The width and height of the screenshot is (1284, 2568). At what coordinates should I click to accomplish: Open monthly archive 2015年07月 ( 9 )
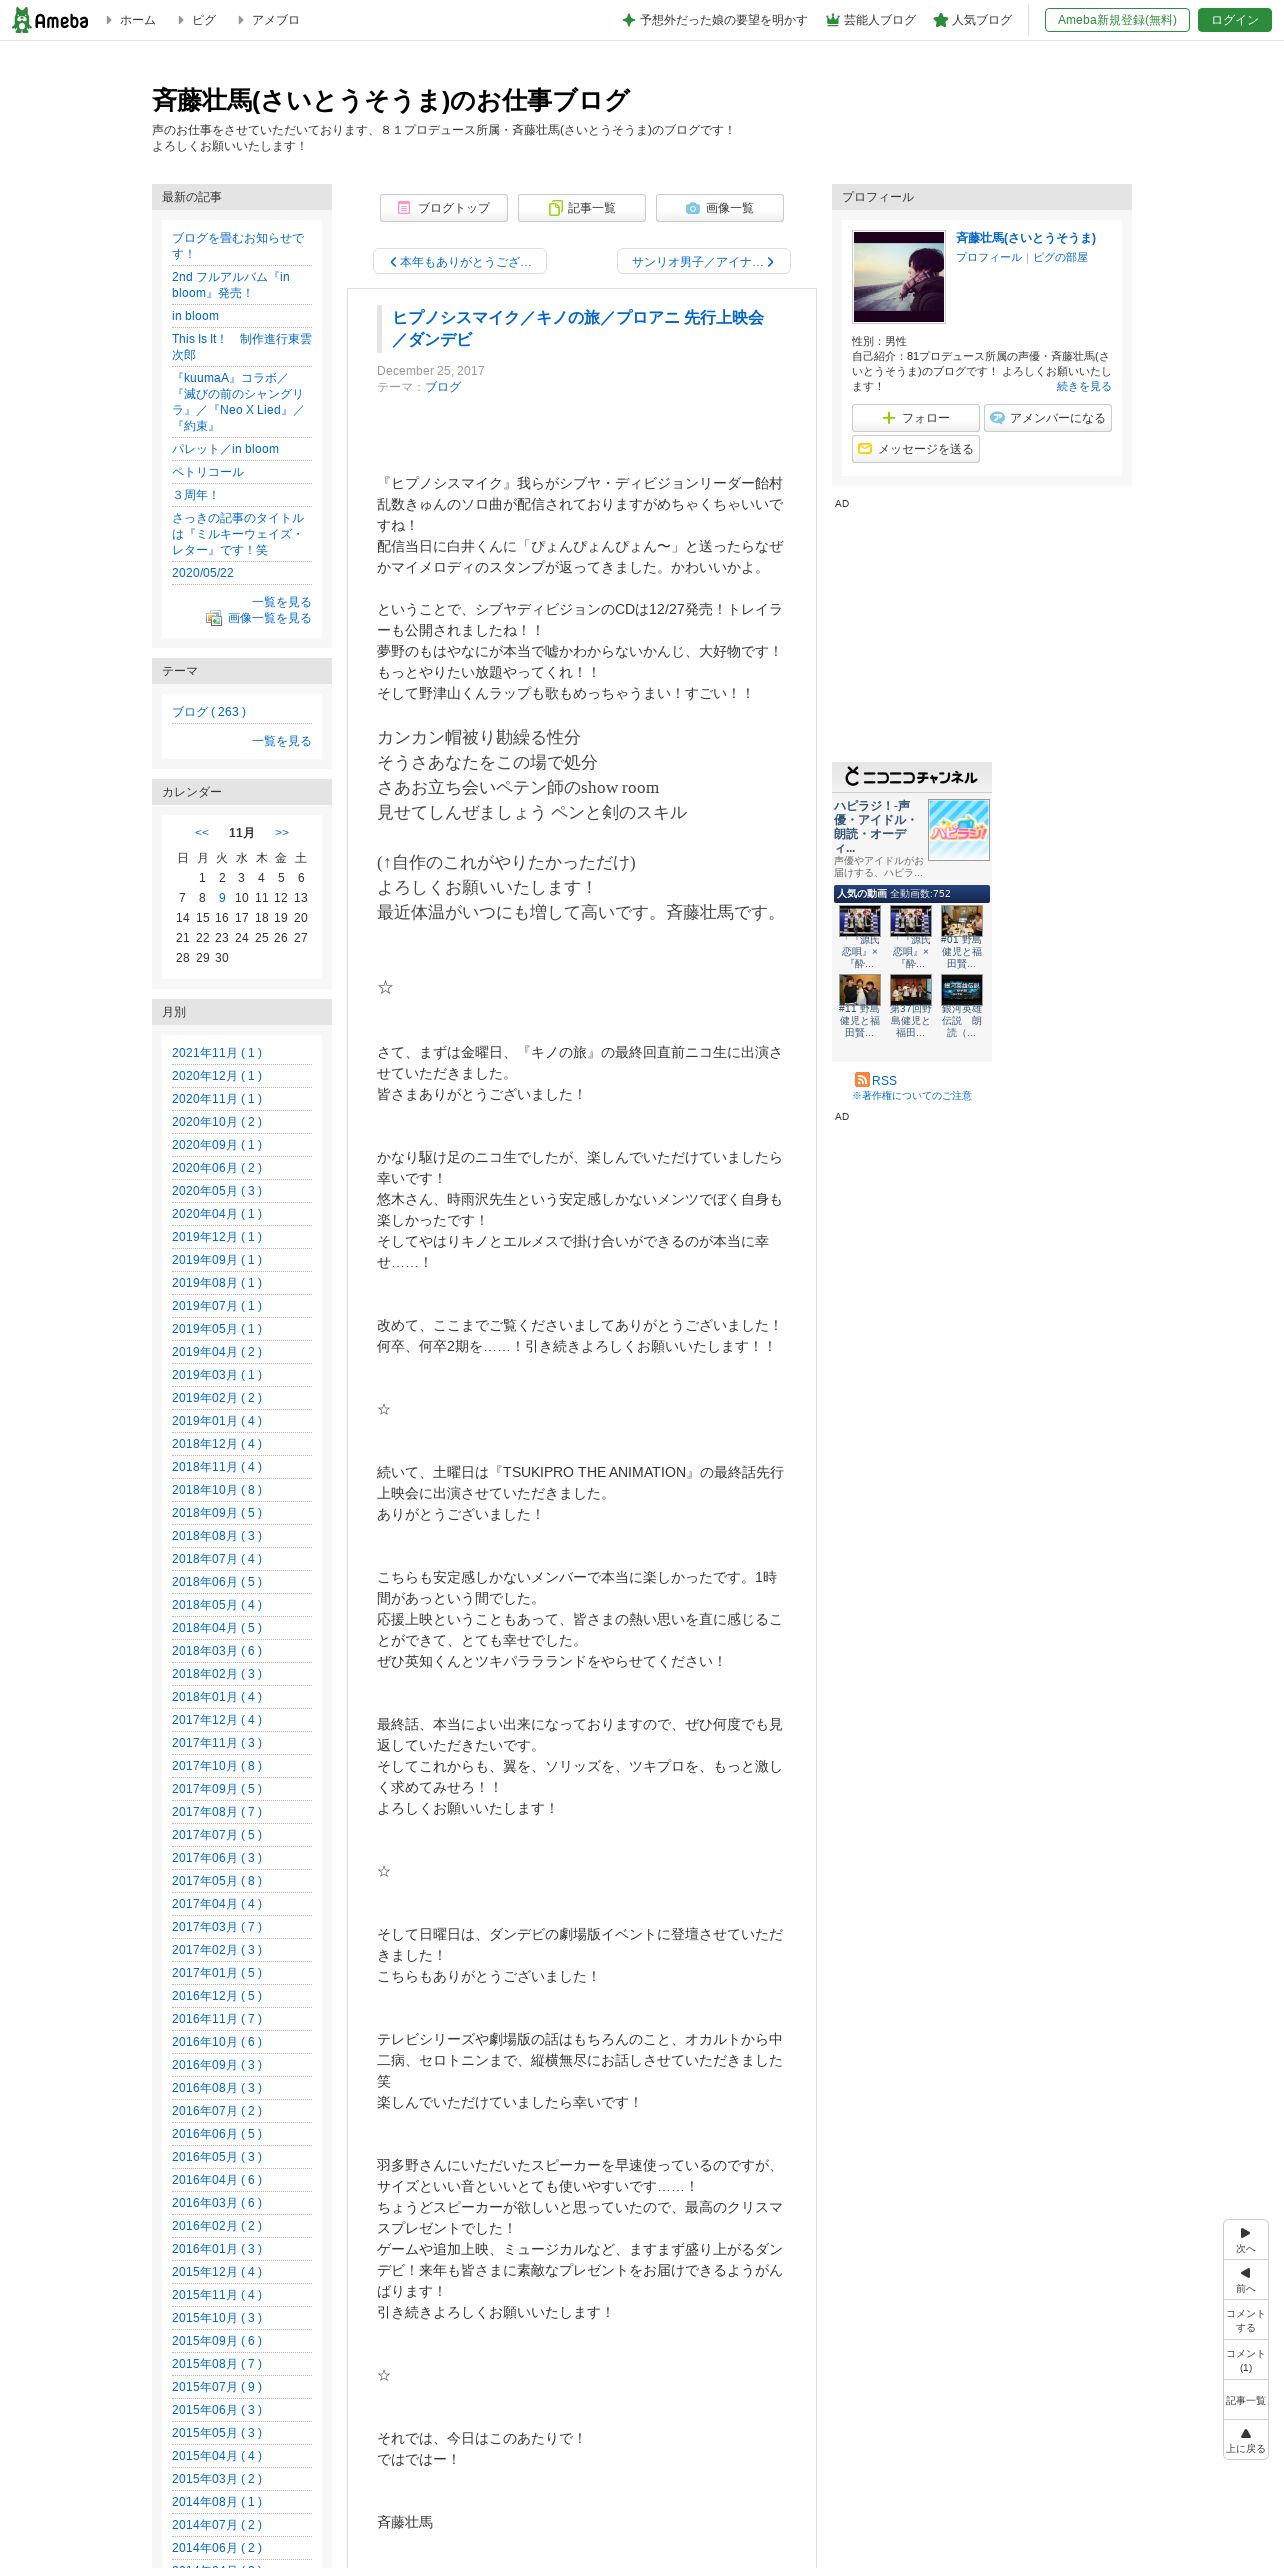pyautogui.click(x=217, y=2387)
